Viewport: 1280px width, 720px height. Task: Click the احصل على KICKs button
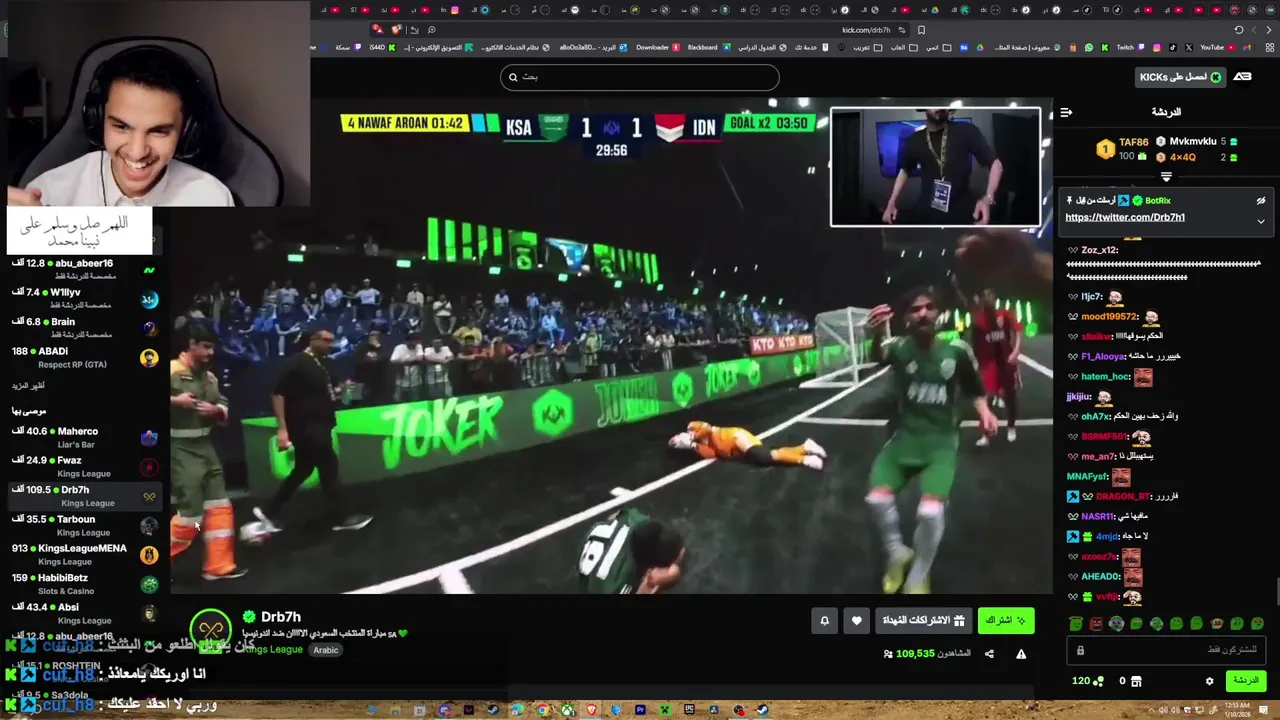tap(1180, 77)
